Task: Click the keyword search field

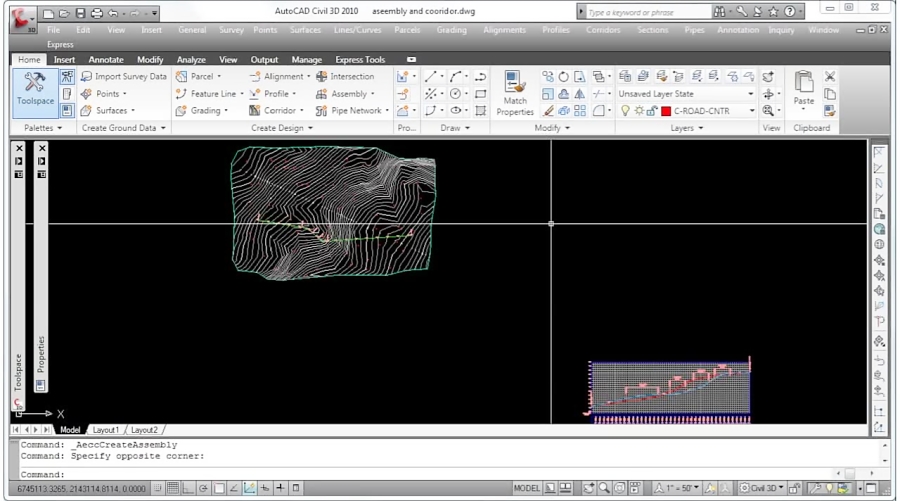Action: pos(647,11)
